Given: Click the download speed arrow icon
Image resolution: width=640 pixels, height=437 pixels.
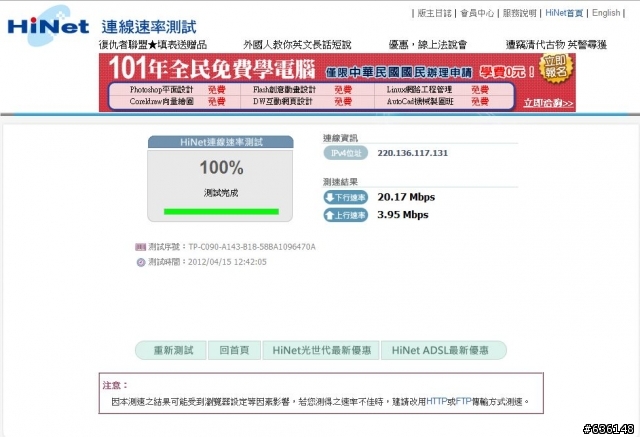Looking at the screenshot, I should (331, 197).
